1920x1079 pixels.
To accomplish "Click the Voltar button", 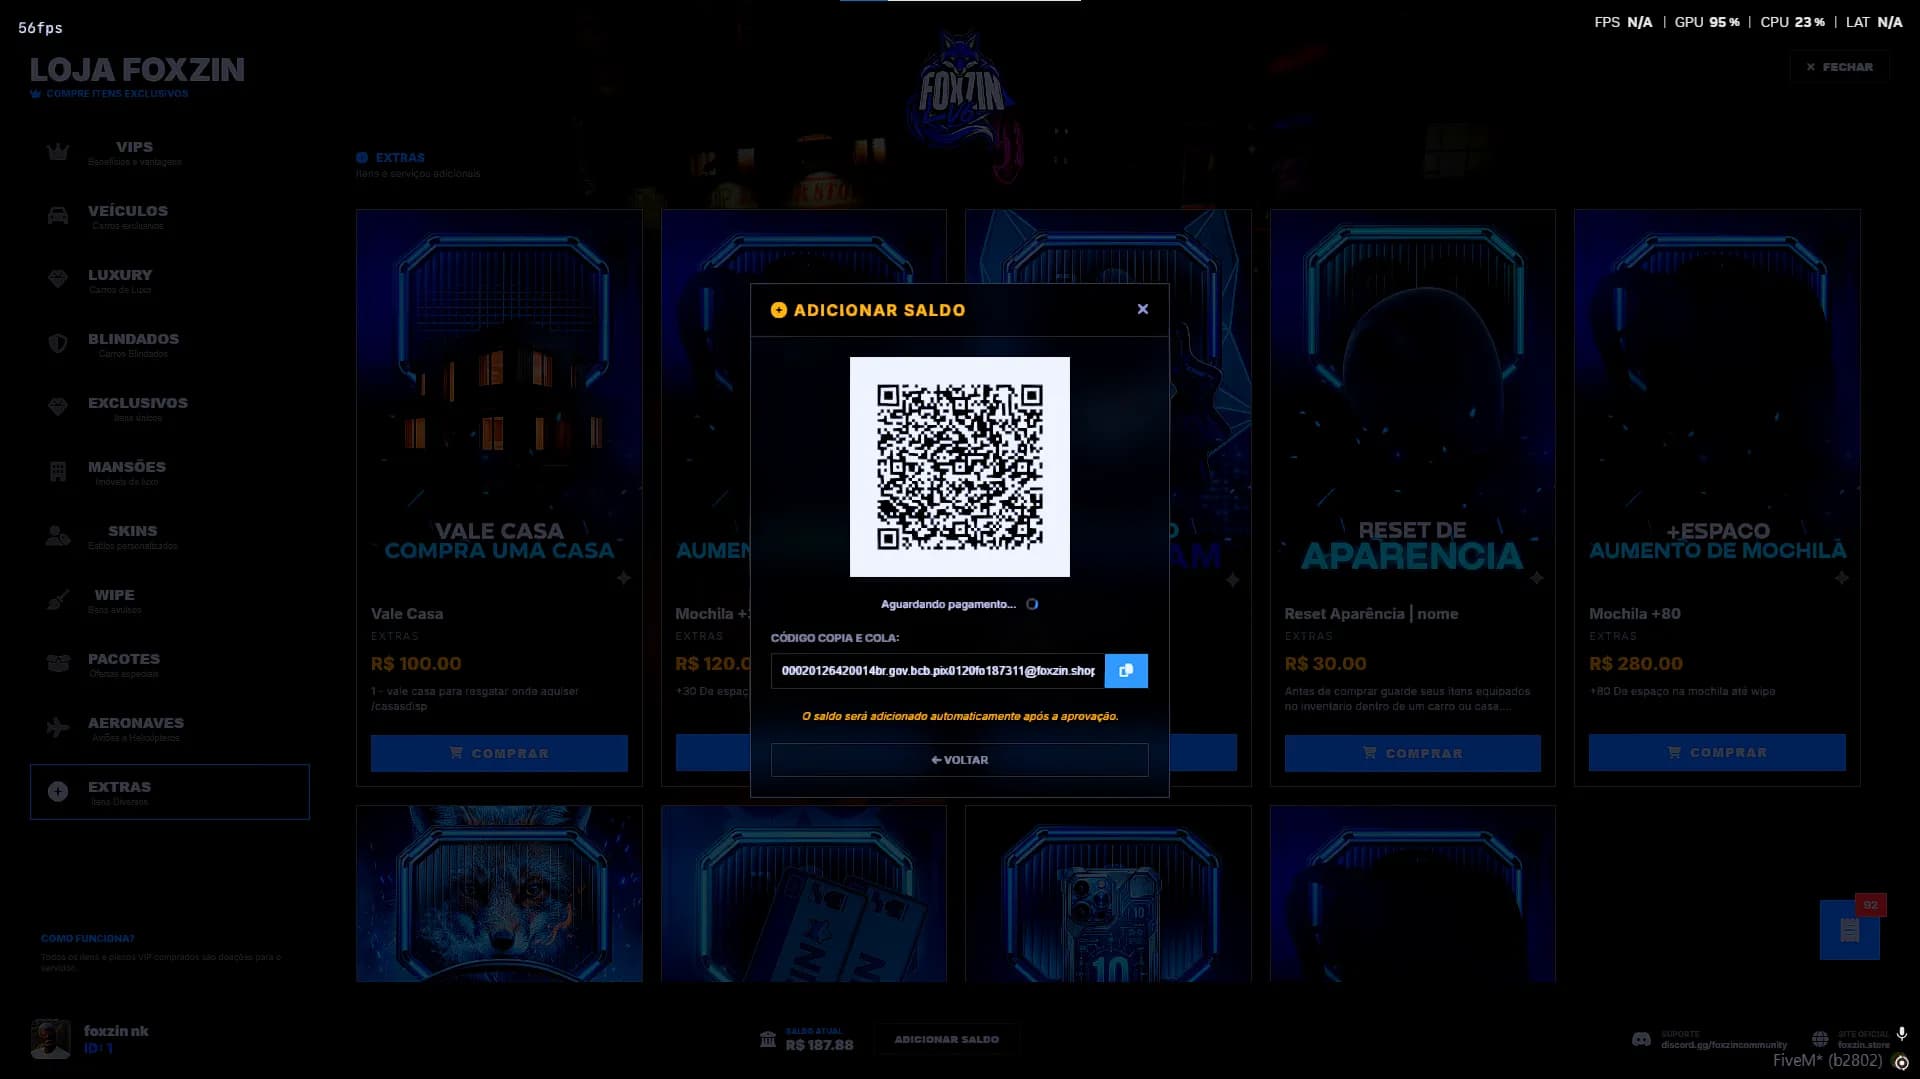I will click(960, 760).
